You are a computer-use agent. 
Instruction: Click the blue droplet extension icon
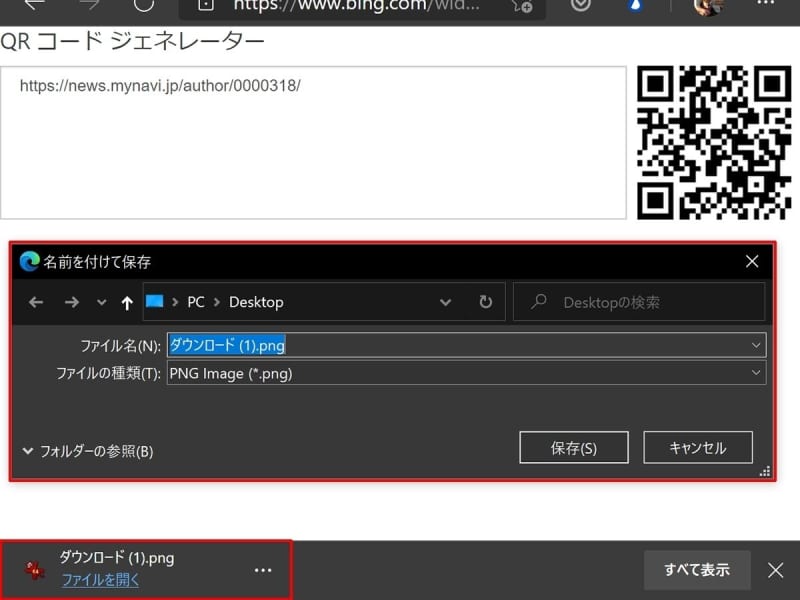pos(635,5)
